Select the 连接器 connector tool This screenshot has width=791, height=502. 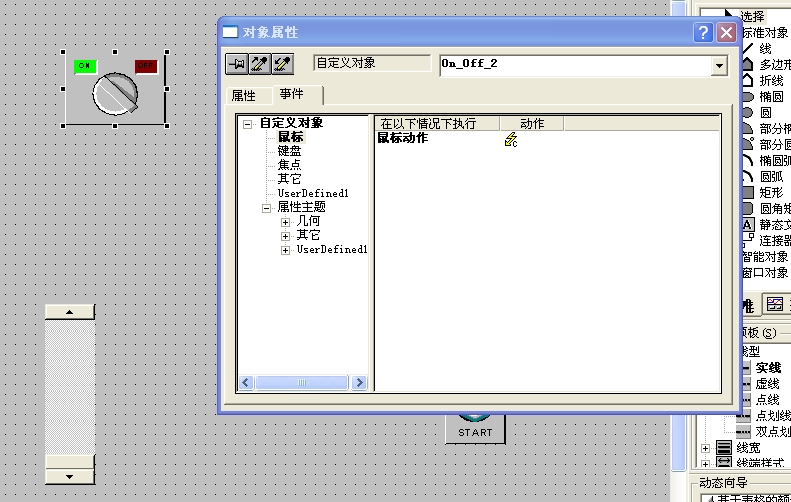click(748, 241)
